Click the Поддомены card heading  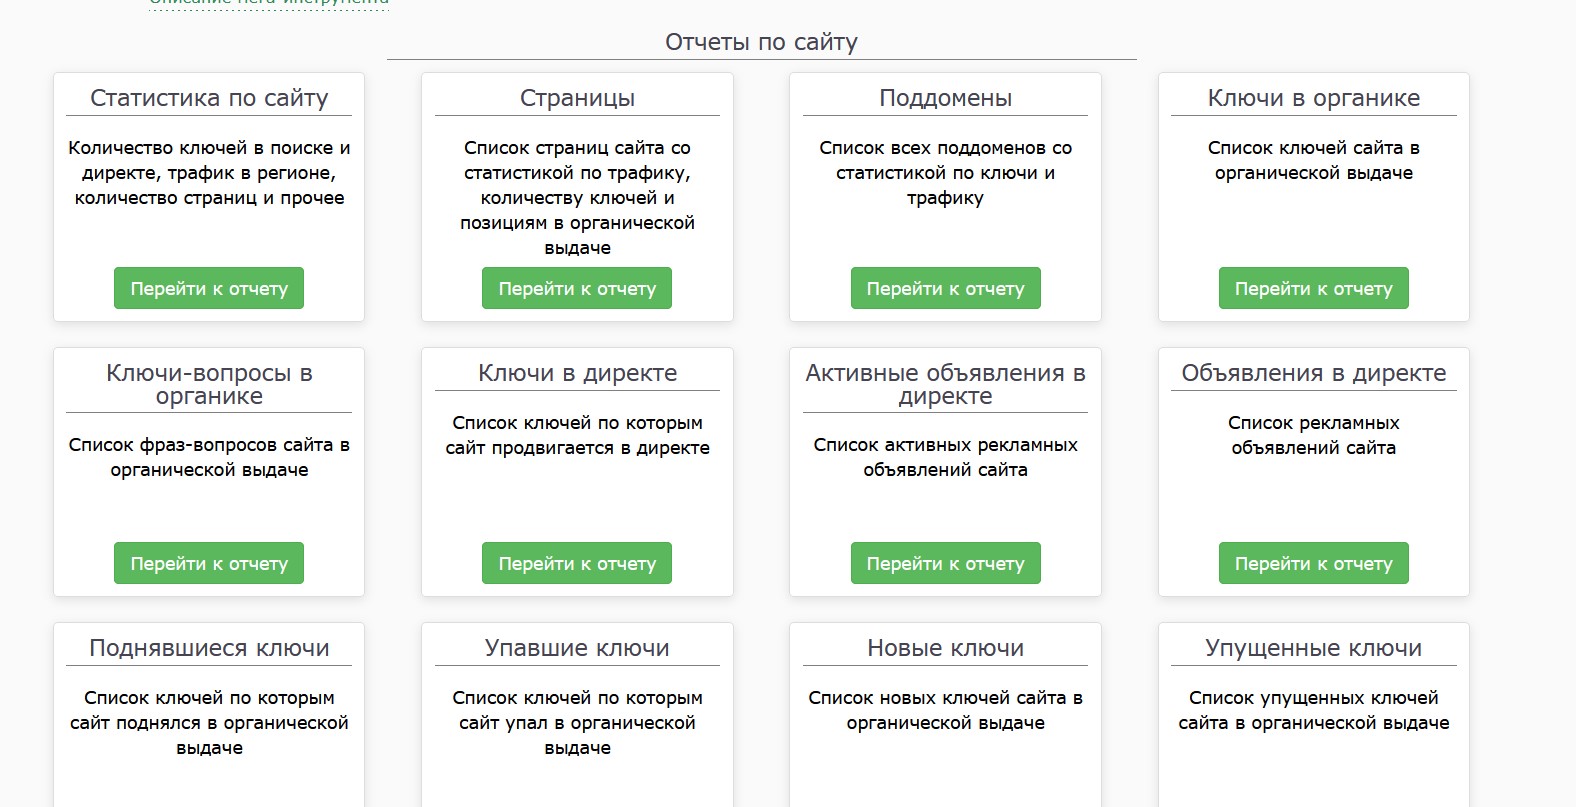pos(945,98)
